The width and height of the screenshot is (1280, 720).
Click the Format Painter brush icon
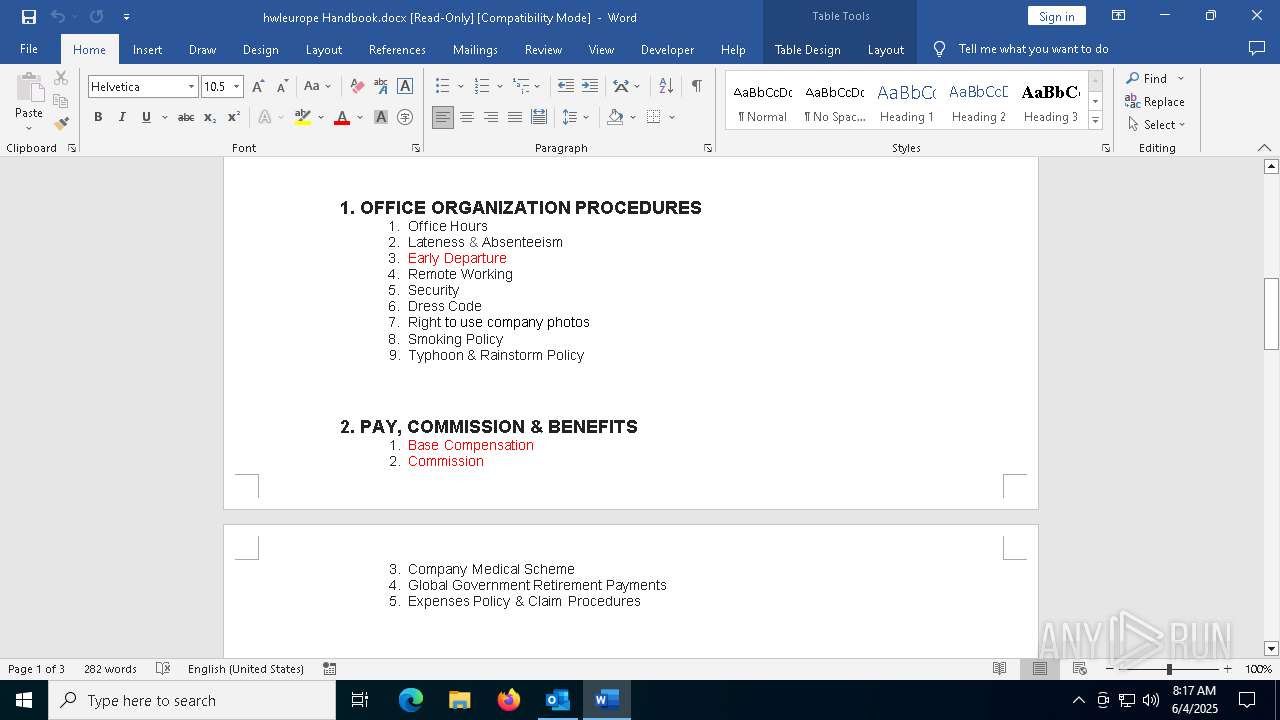click(x=61, y=124)
